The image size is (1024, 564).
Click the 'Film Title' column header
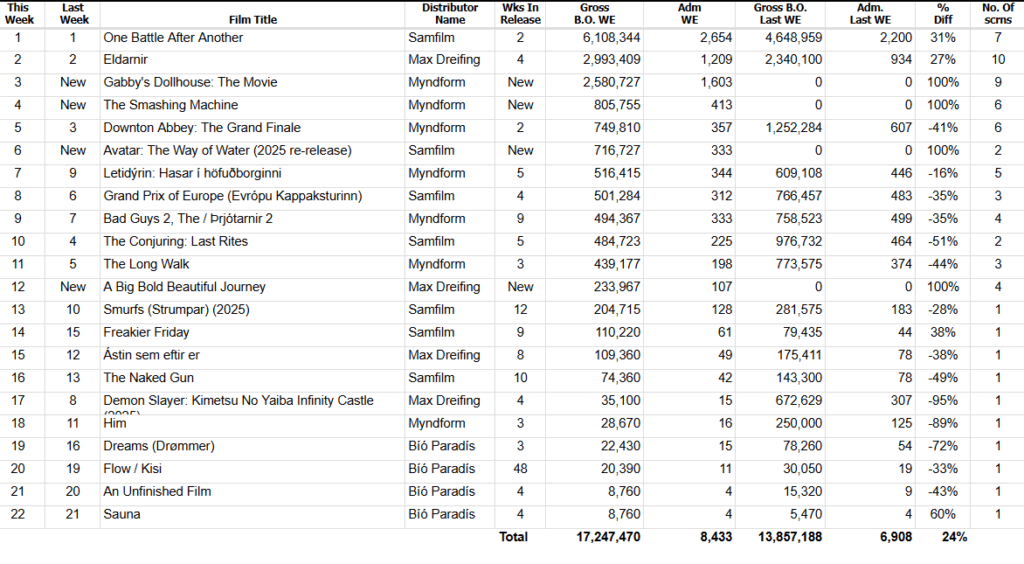click(250, 19)
